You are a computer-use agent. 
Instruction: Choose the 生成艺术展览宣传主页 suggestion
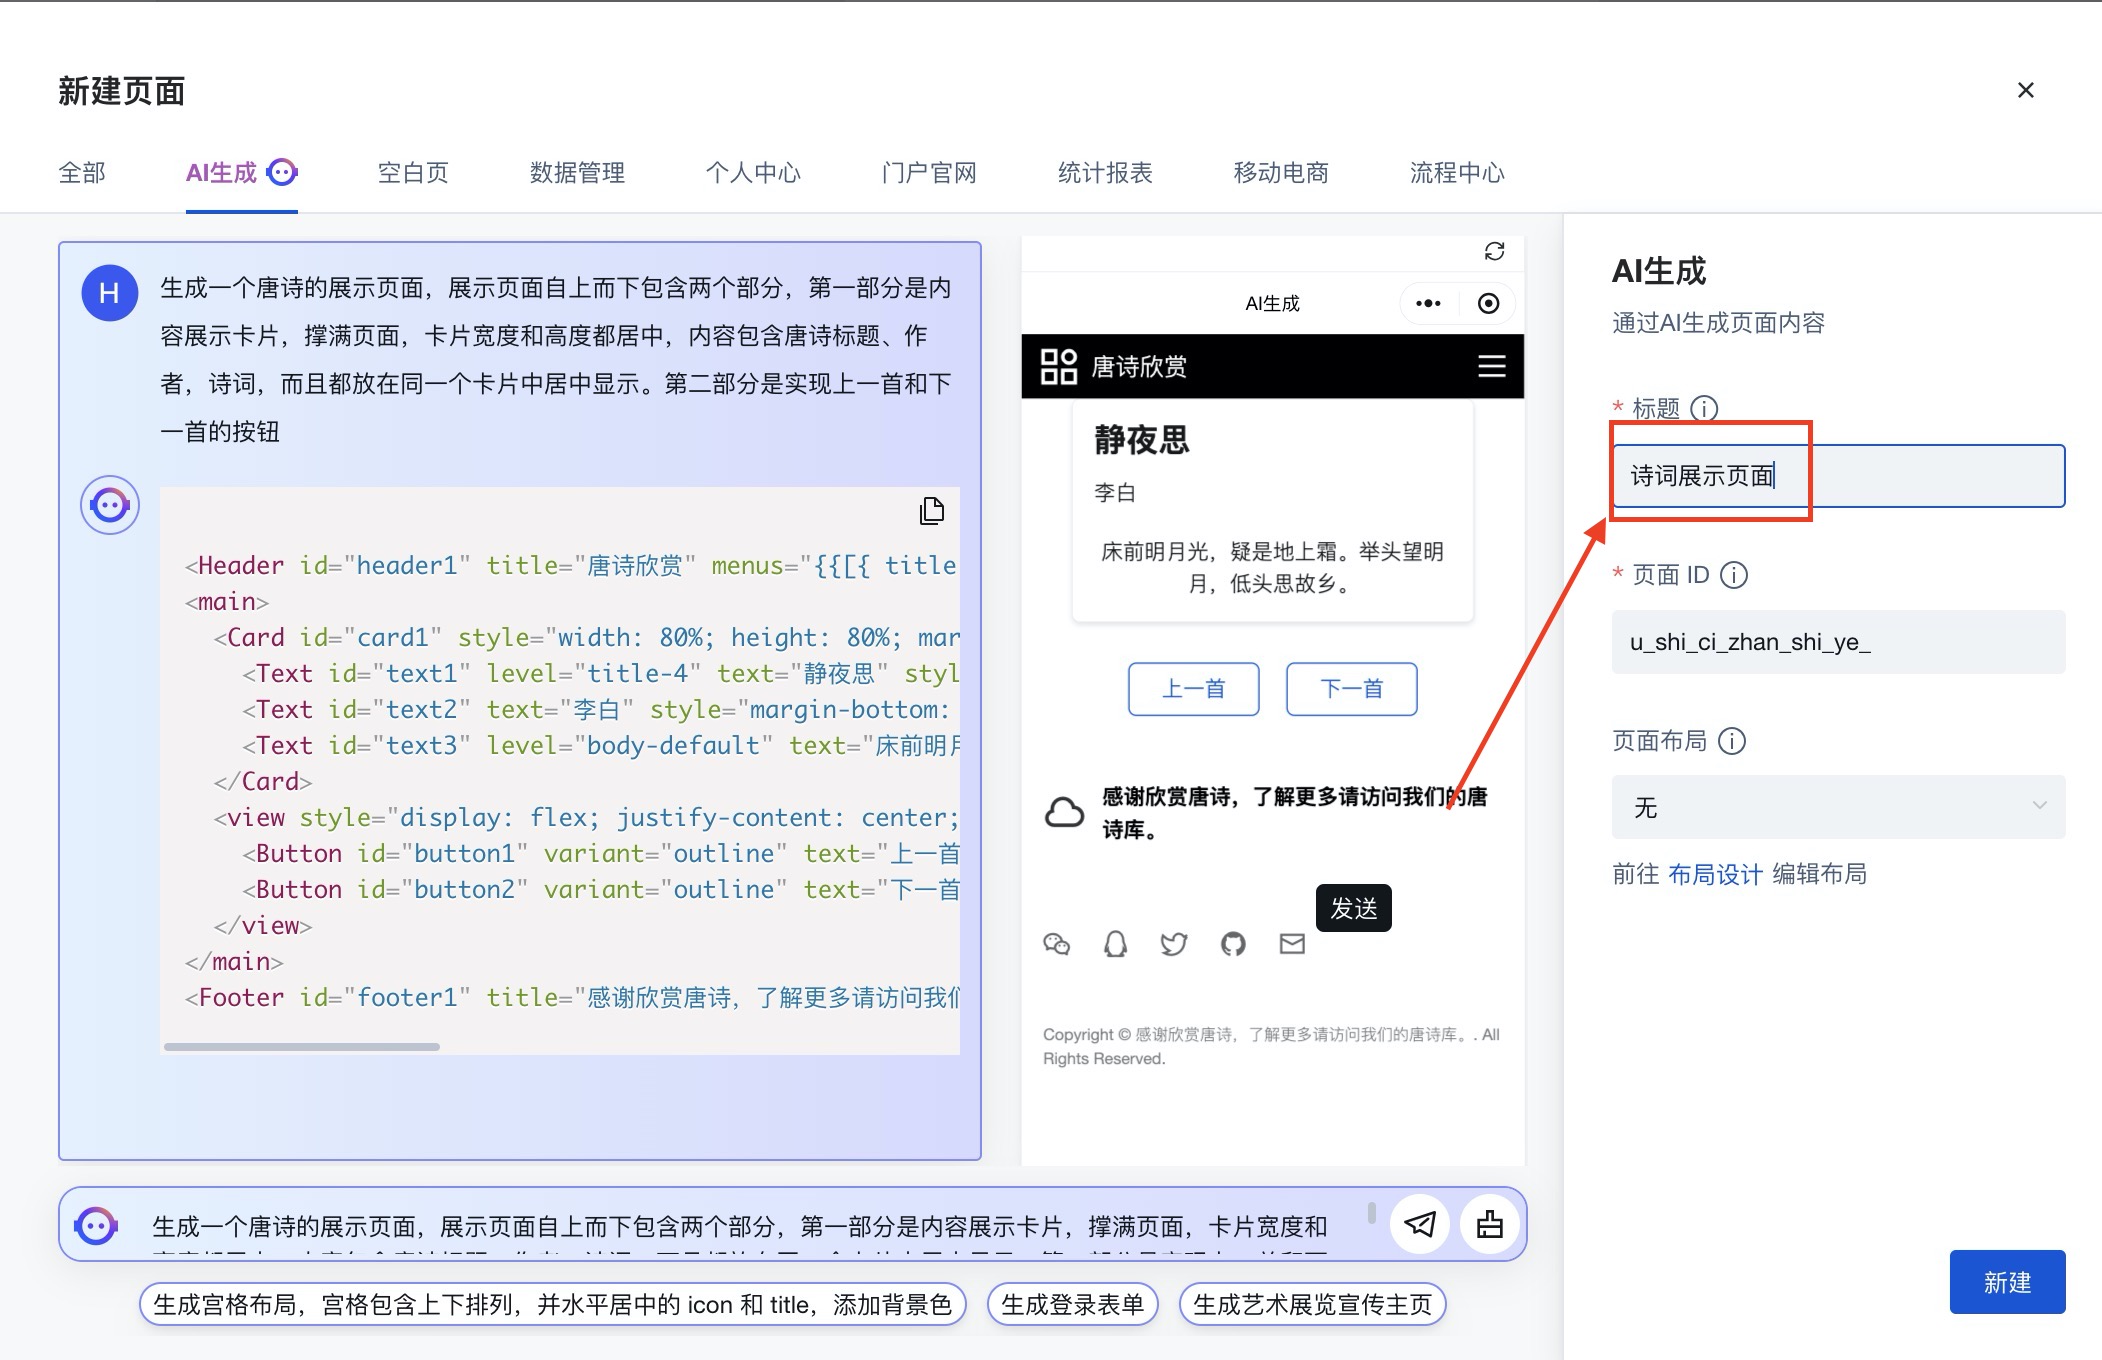[1312, 1305]
